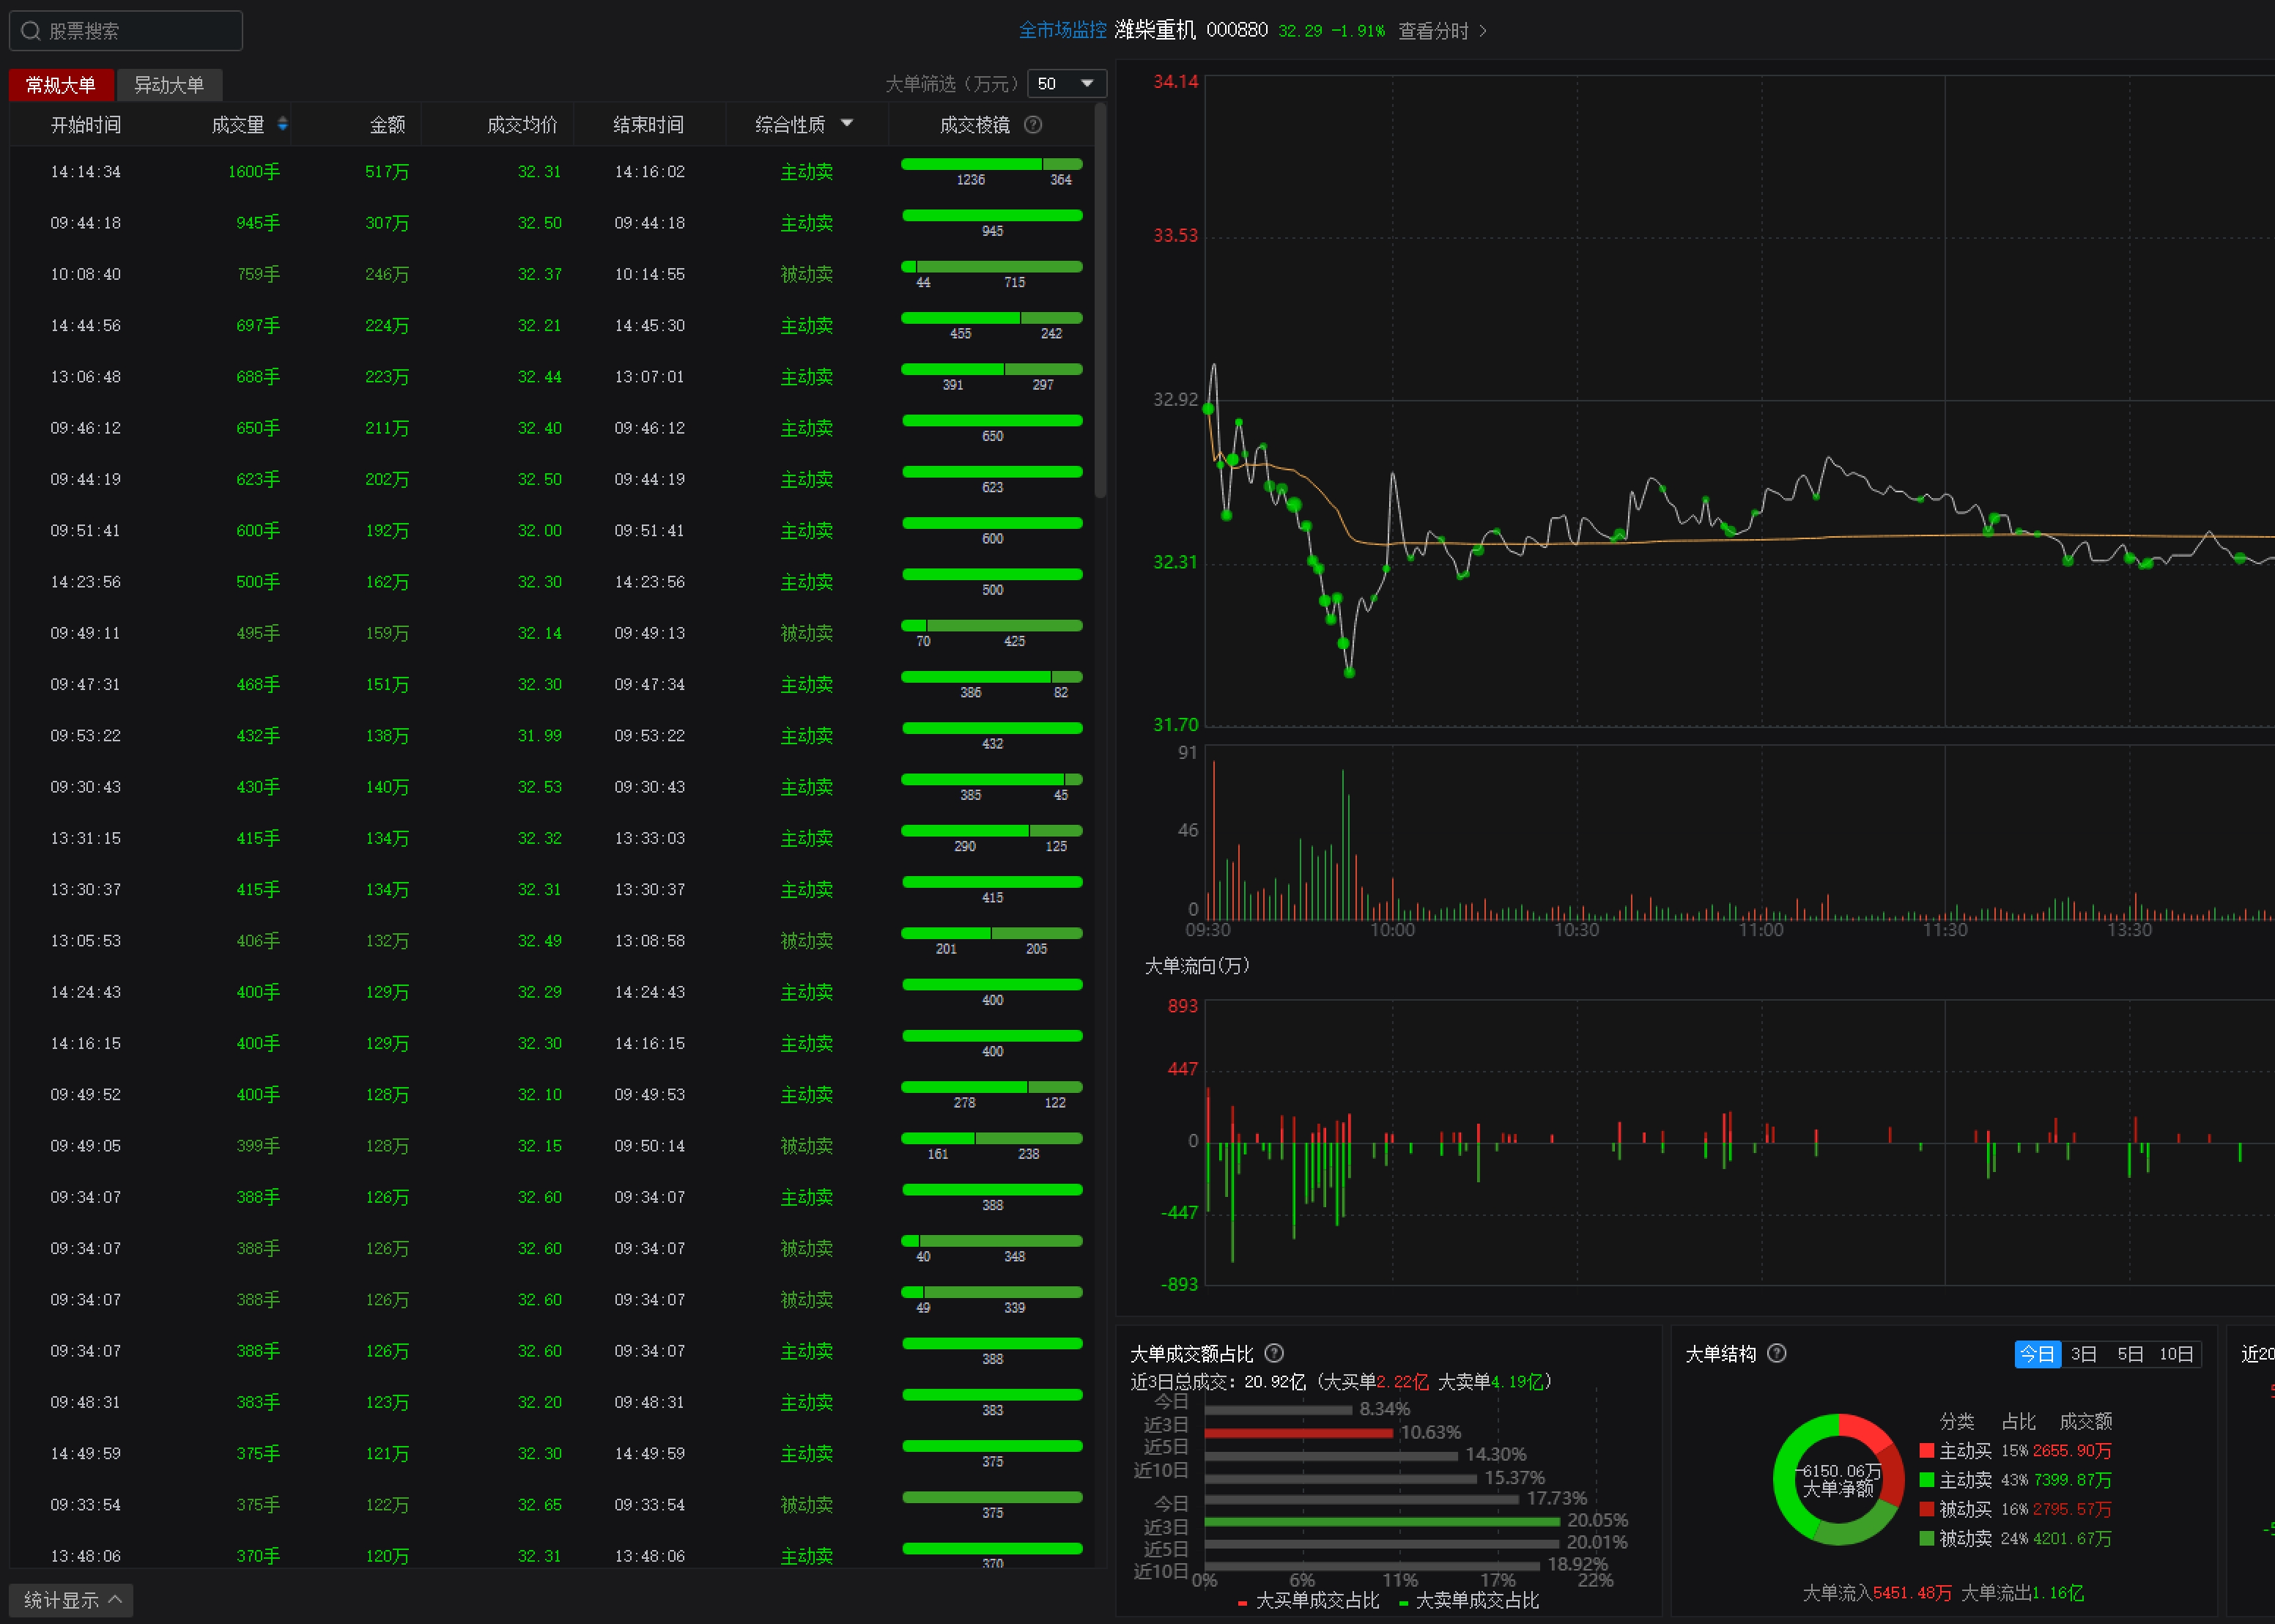Click bright green 主动卖 legend square
The width and height of the screenshot is (2275, 1624).
point(1927,1480)
